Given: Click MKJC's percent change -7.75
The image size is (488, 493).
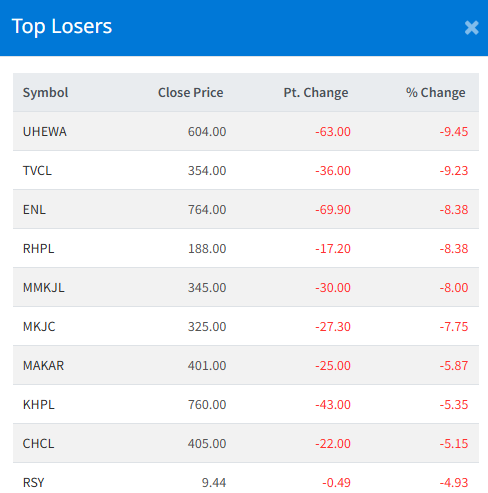Looking at the screenshot, I should (x=454, y=327).
